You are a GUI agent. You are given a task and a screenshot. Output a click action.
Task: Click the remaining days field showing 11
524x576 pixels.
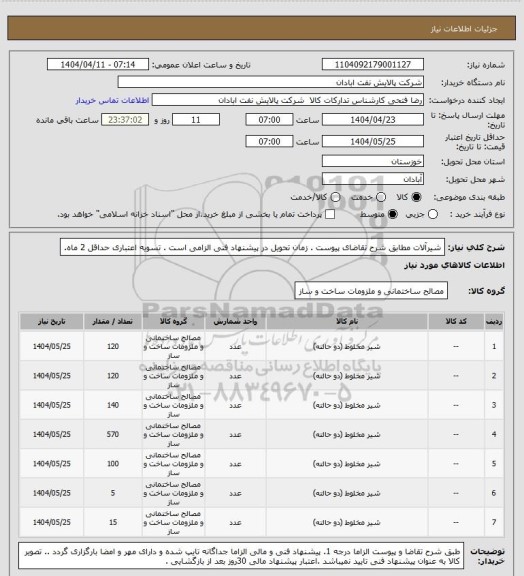196,120
